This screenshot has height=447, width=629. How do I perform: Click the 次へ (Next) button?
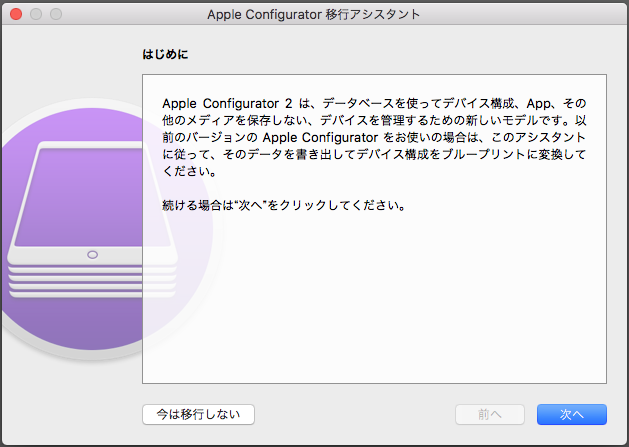572,414
